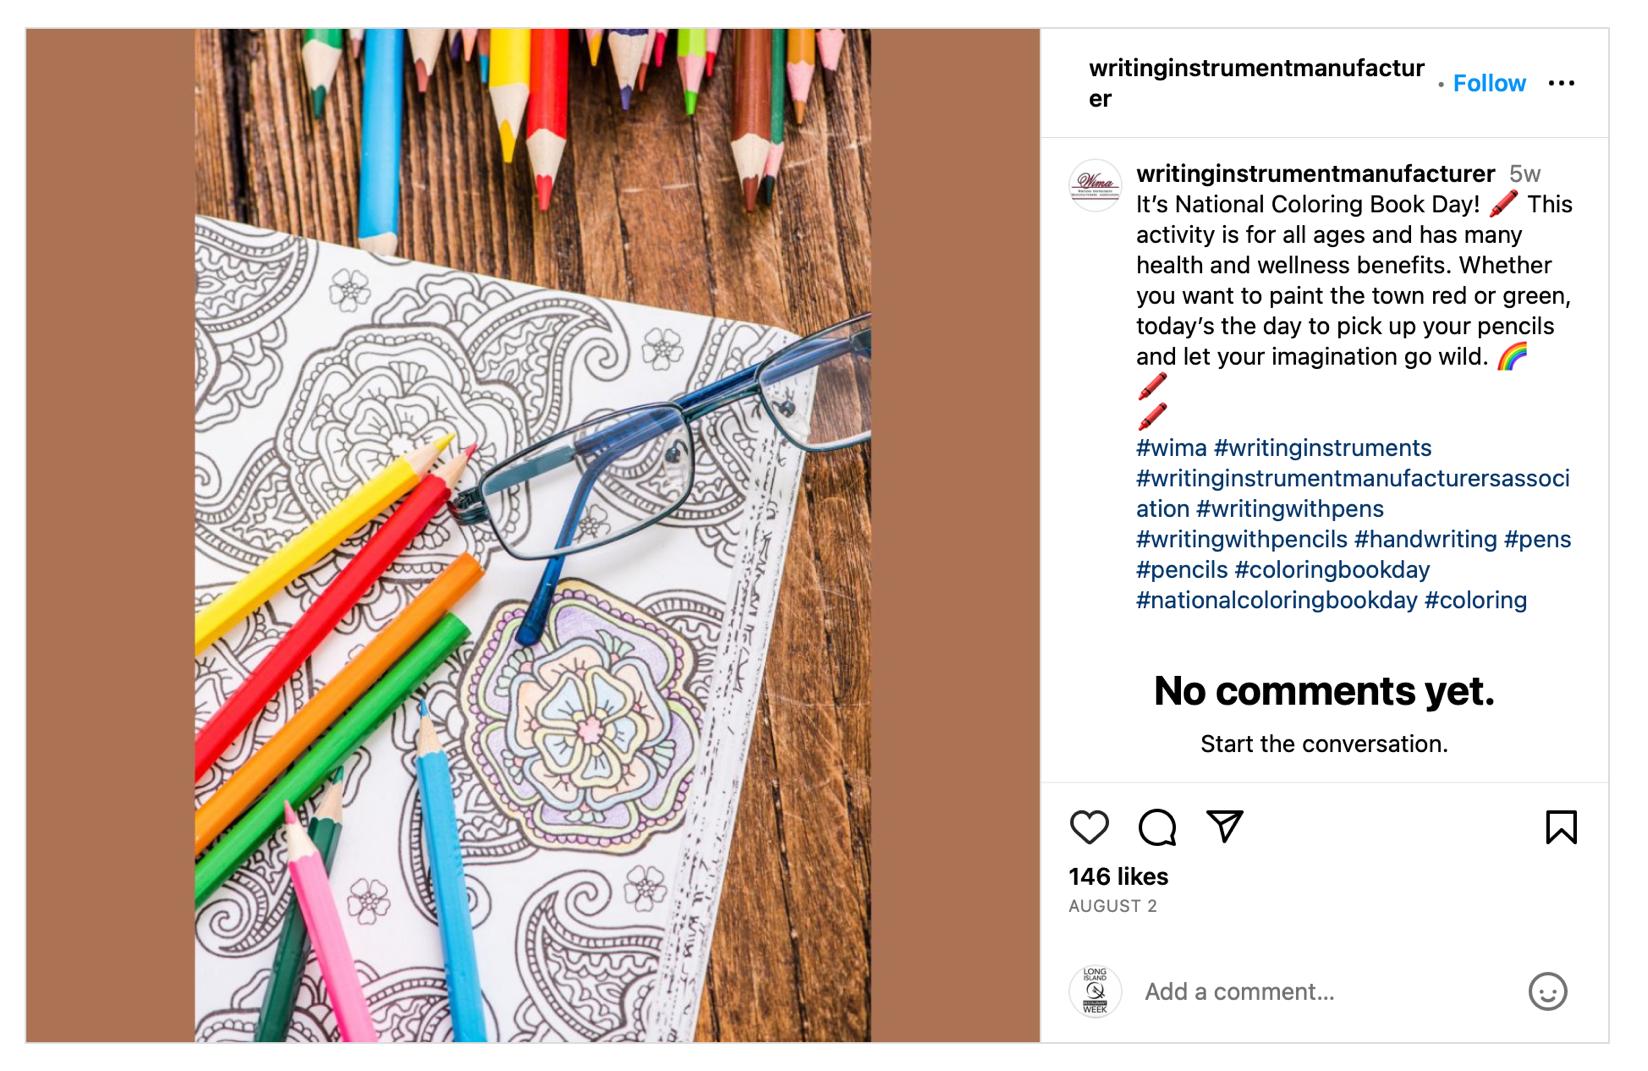View the 146 likes list
Screen dimensions: 1648x1071
click(1118, 877)
